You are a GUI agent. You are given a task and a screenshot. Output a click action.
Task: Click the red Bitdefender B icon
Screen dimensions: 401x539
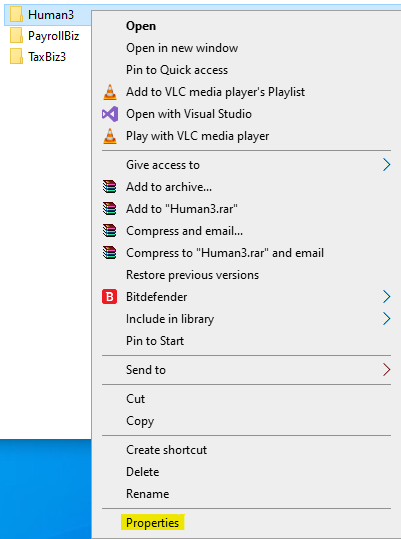click(x=110, y=297)
